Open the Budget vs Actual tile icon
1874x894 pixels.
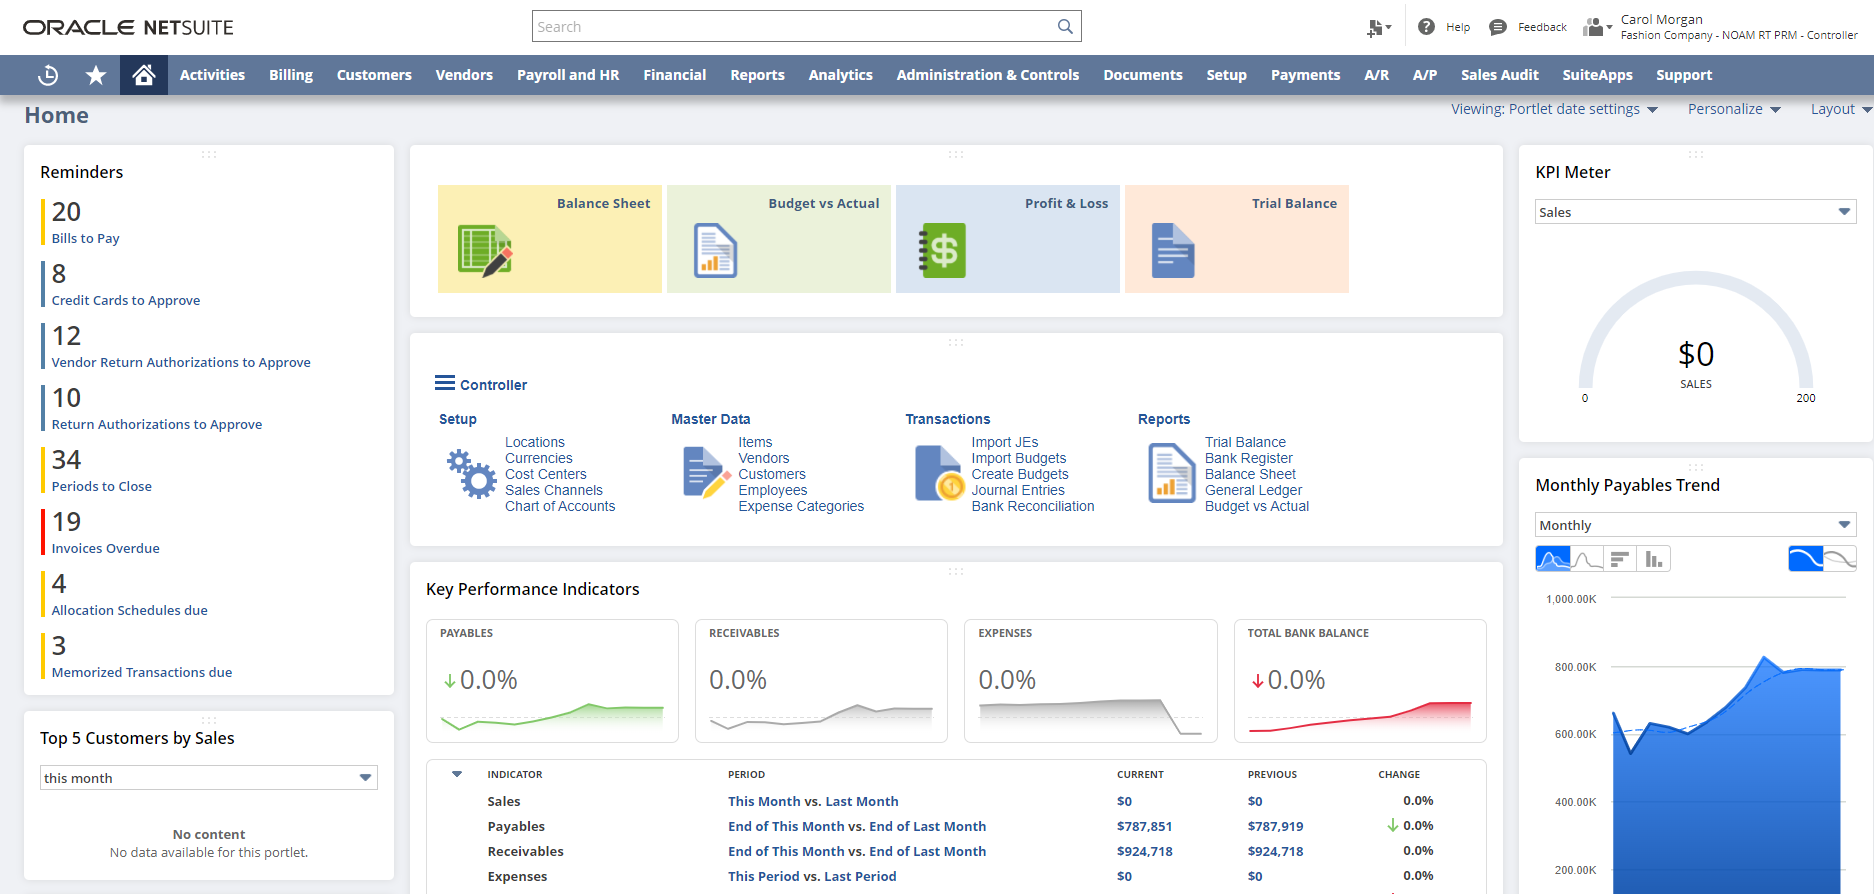(715, 250)
